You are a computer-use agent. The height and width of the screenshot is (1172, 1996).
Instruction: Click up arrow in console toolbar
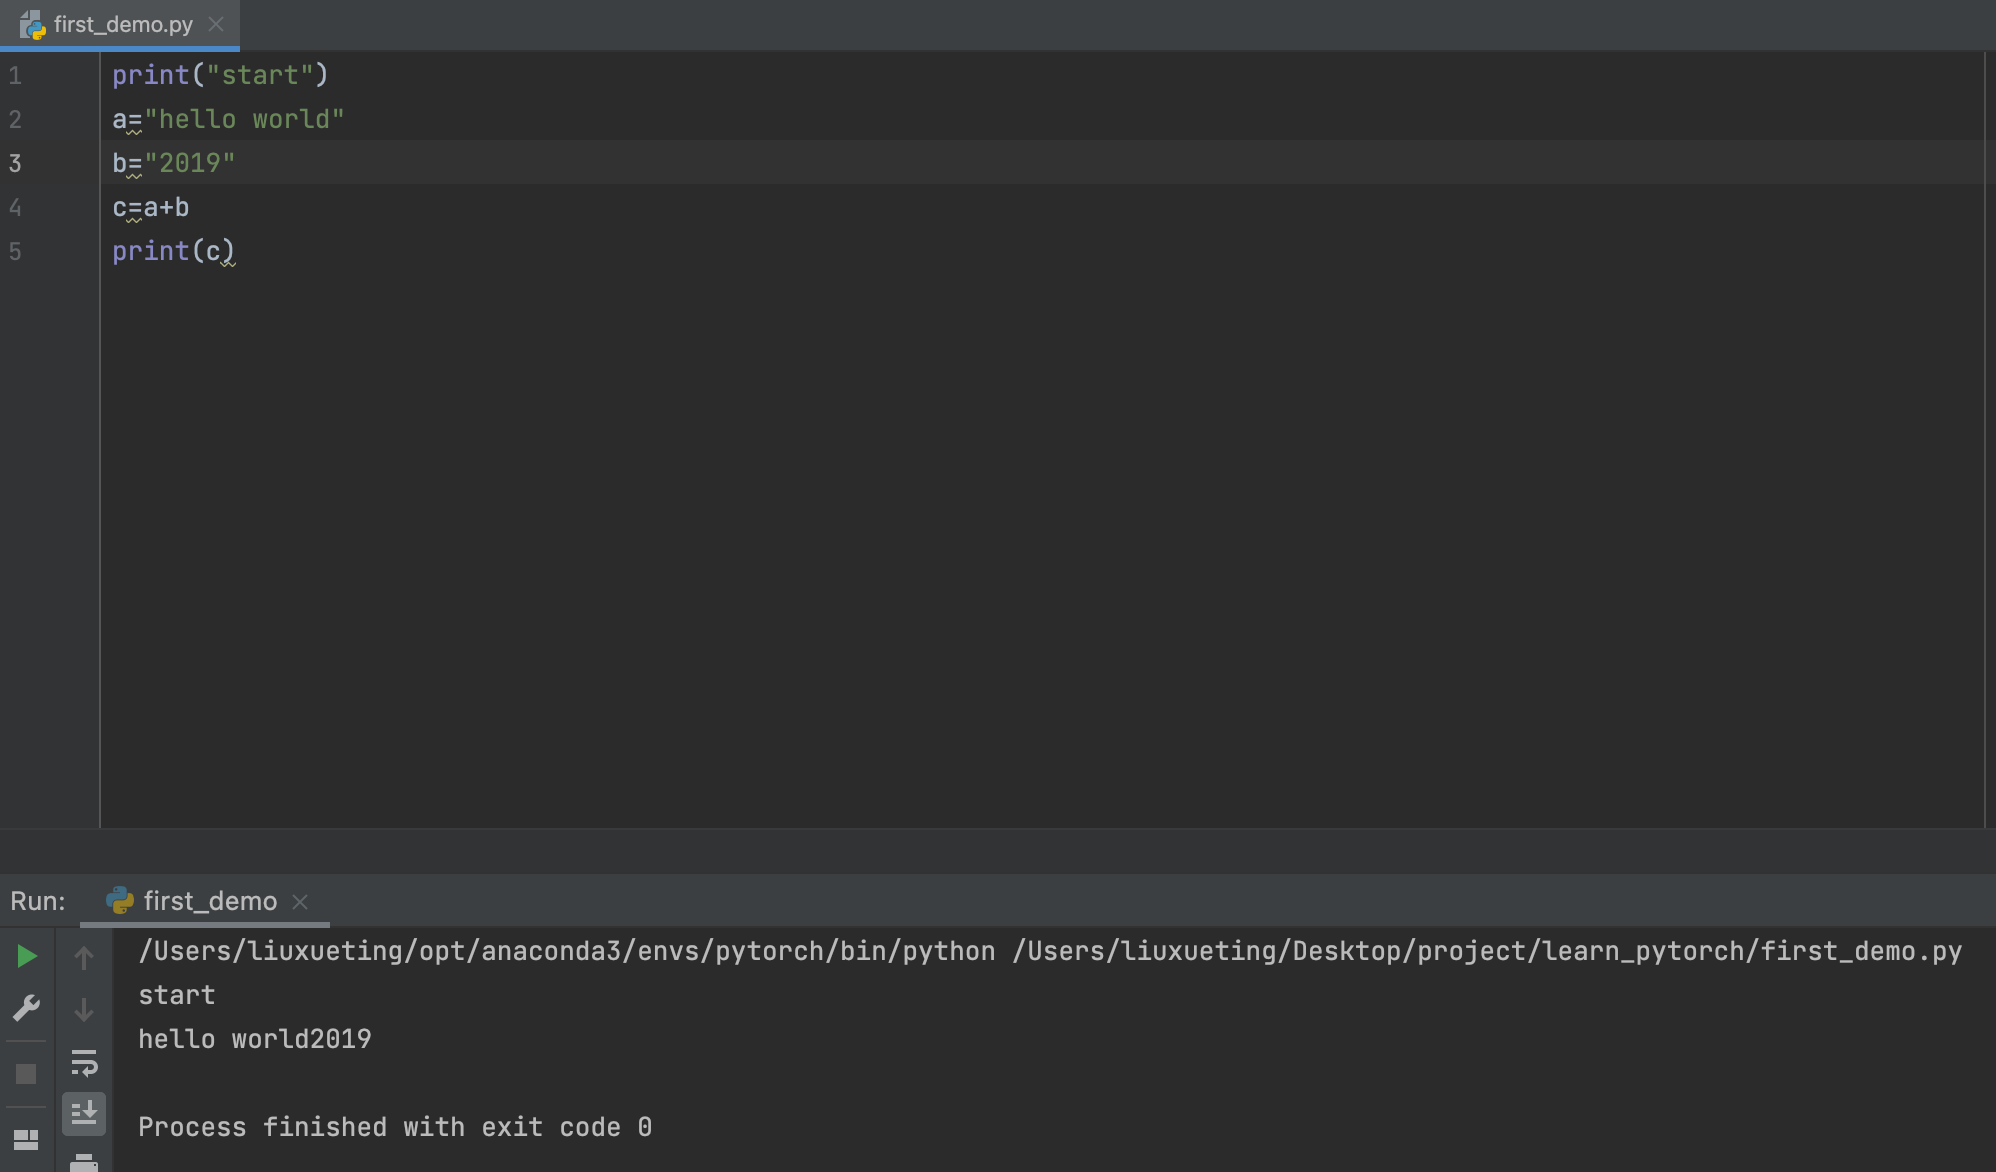click(84, 958)
